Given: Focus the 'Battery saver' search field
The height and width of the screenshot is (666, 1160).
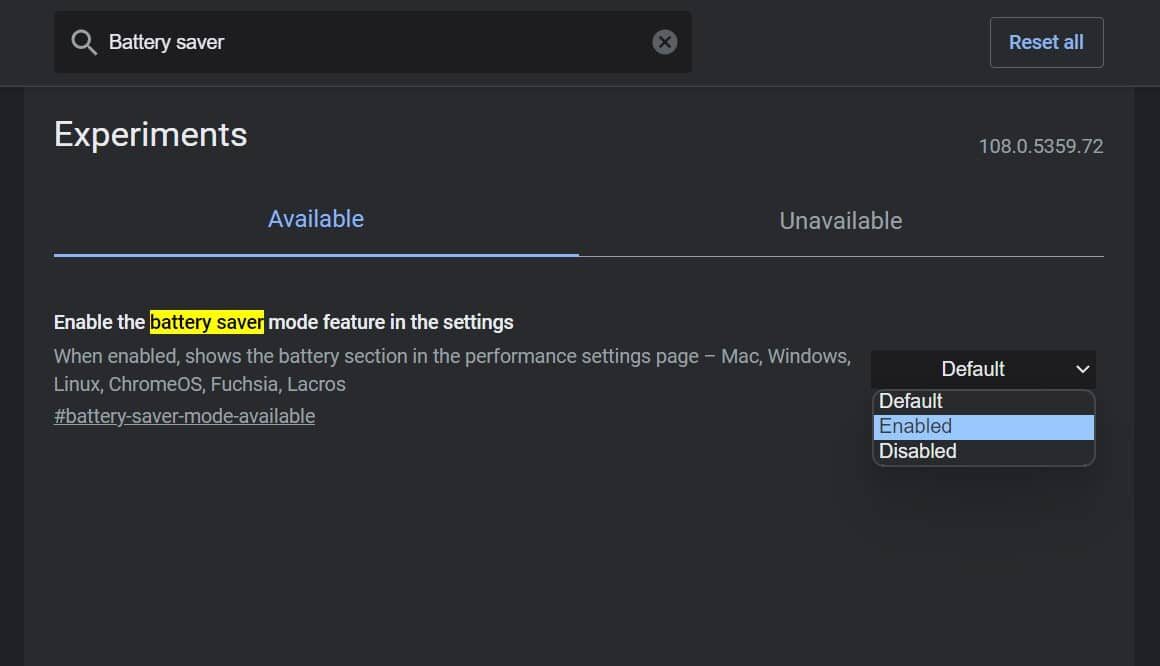Looking at the screenshot, I should click(x=370, y=42).
